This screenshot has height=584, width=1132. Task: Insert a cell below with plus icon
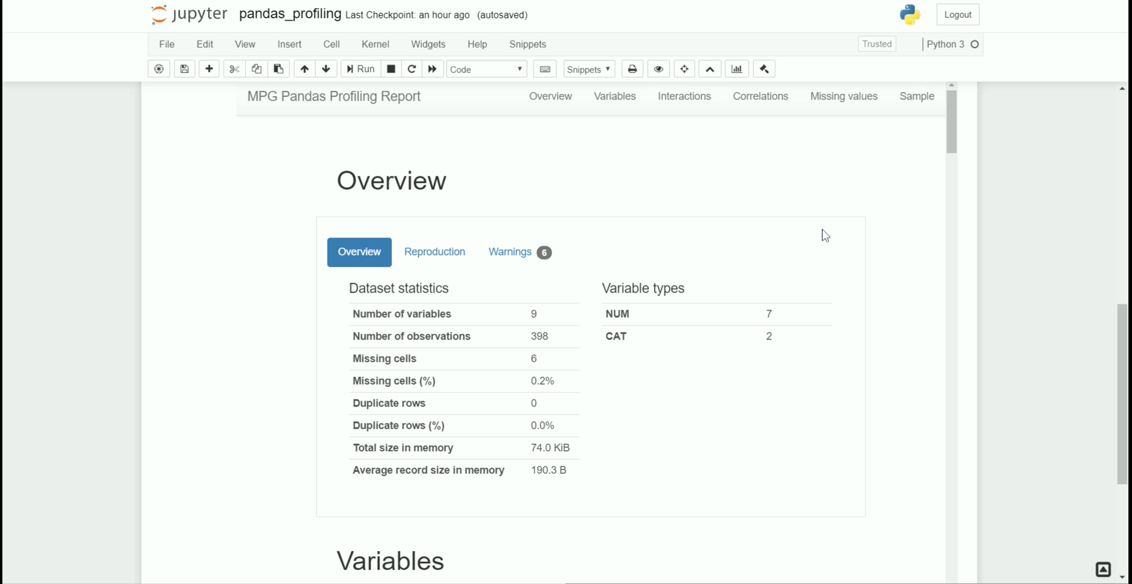coord(209,69)
